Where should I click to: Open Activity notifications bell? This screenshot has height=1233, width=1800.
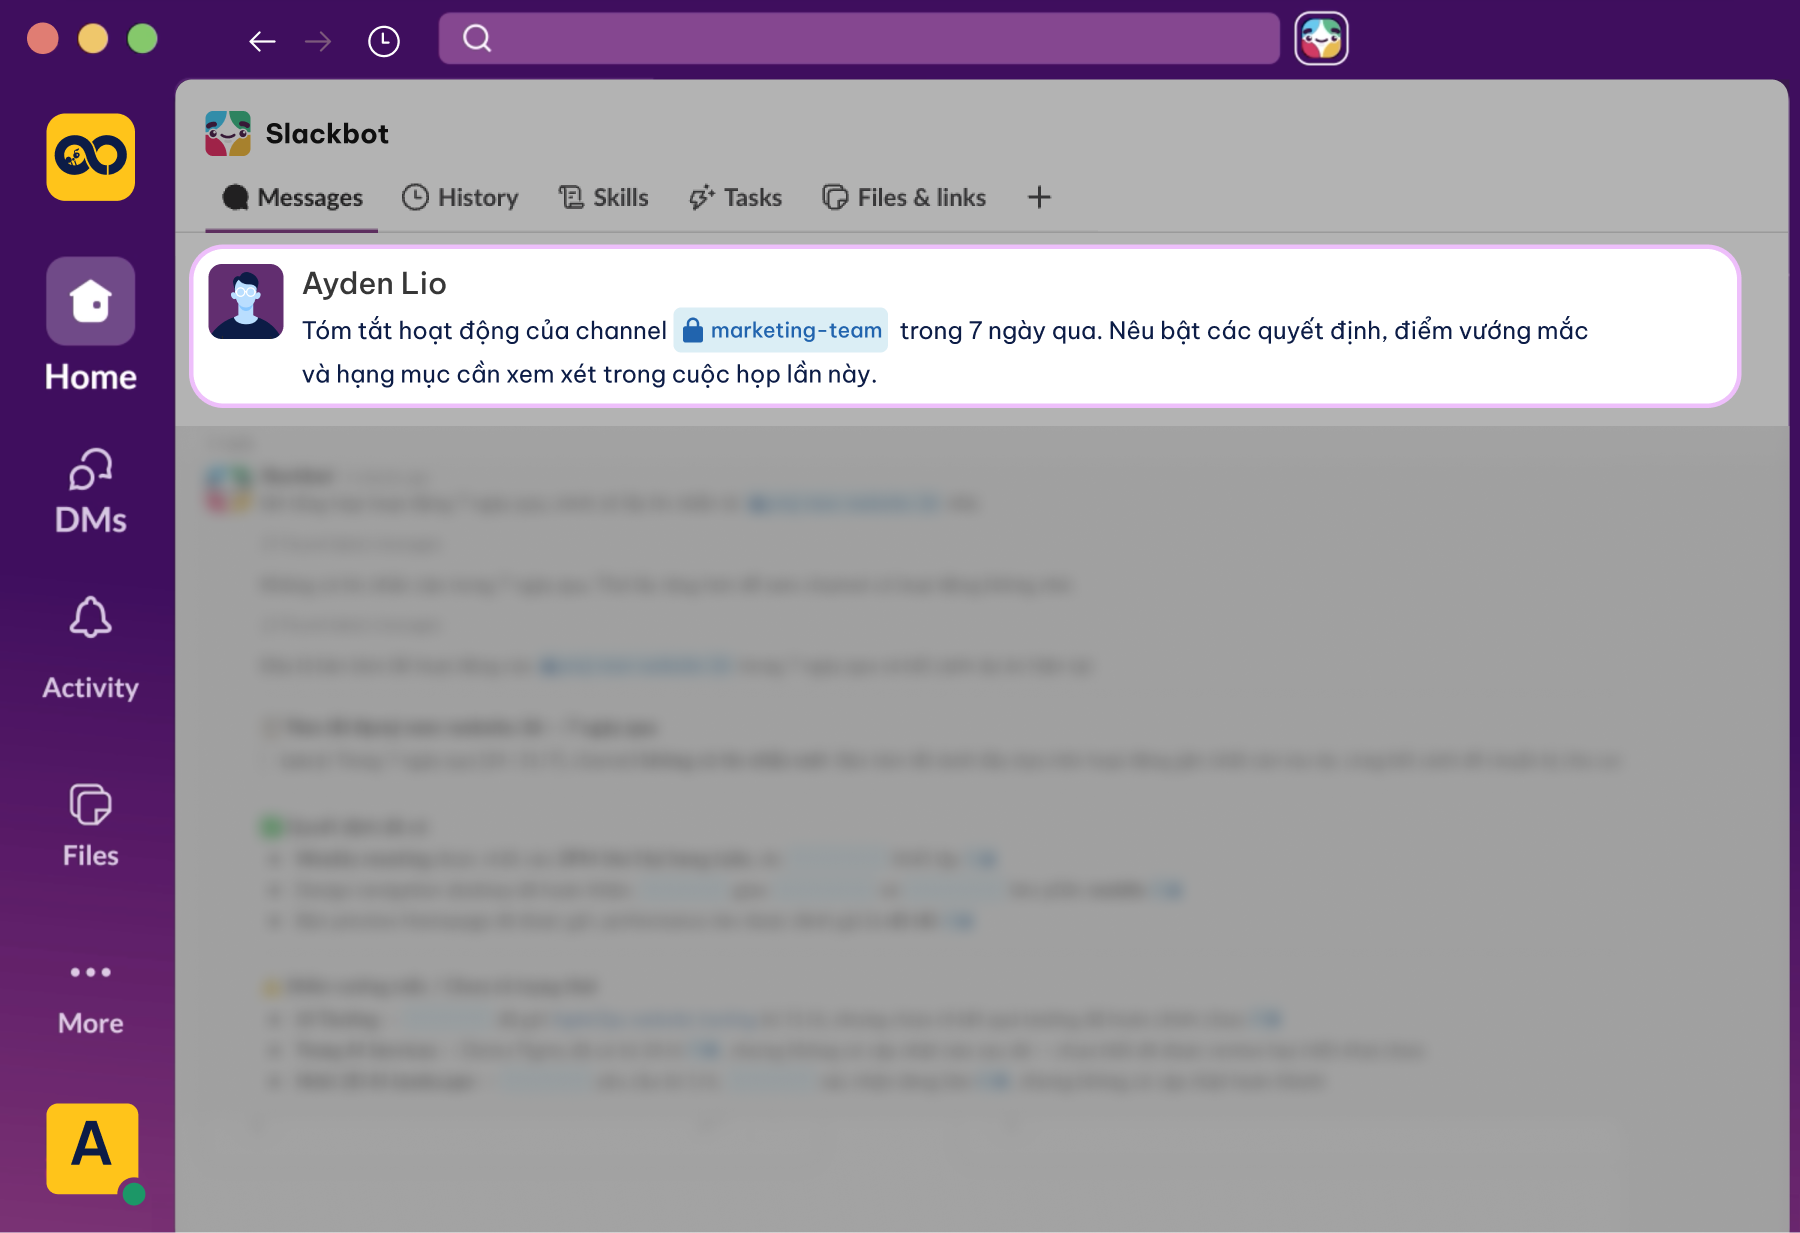pos(91,649)
